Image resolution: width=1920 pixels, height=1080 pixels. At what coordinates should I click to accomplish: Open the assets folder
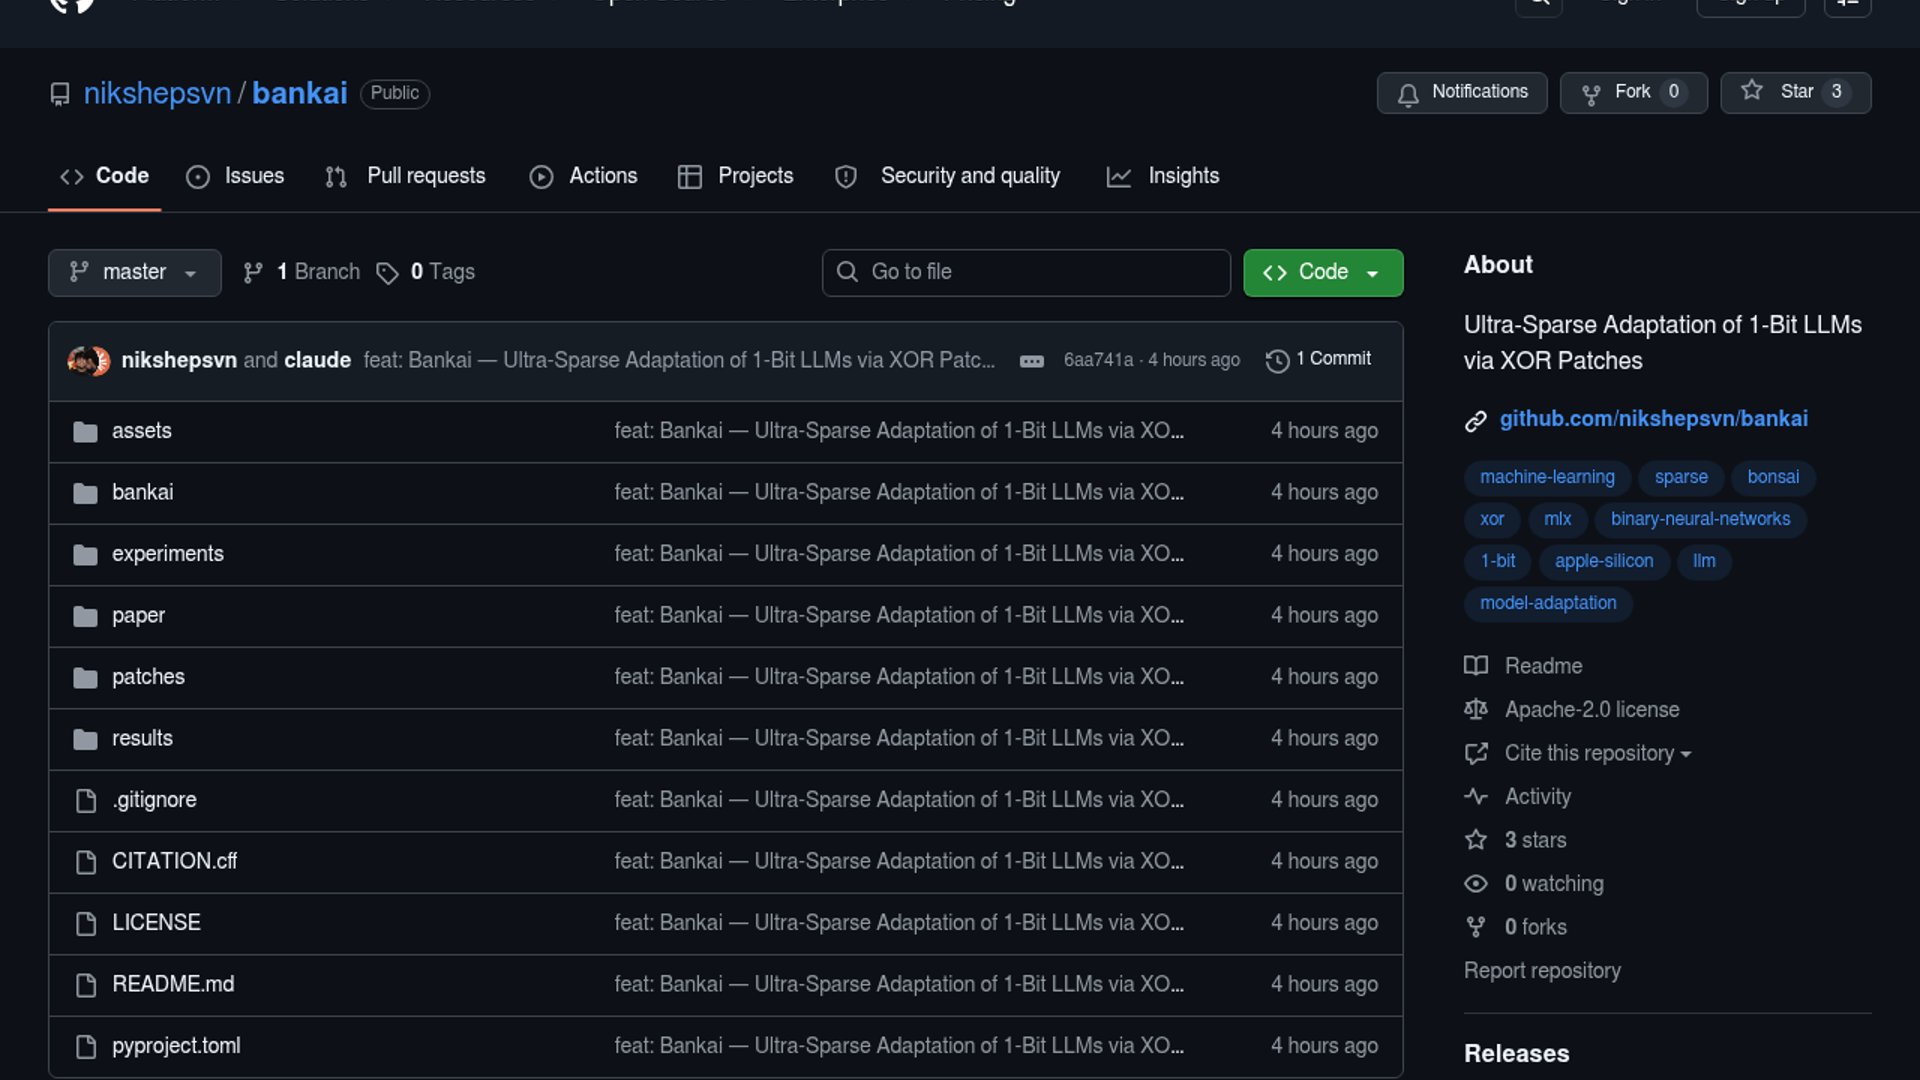tap(141, 431)
